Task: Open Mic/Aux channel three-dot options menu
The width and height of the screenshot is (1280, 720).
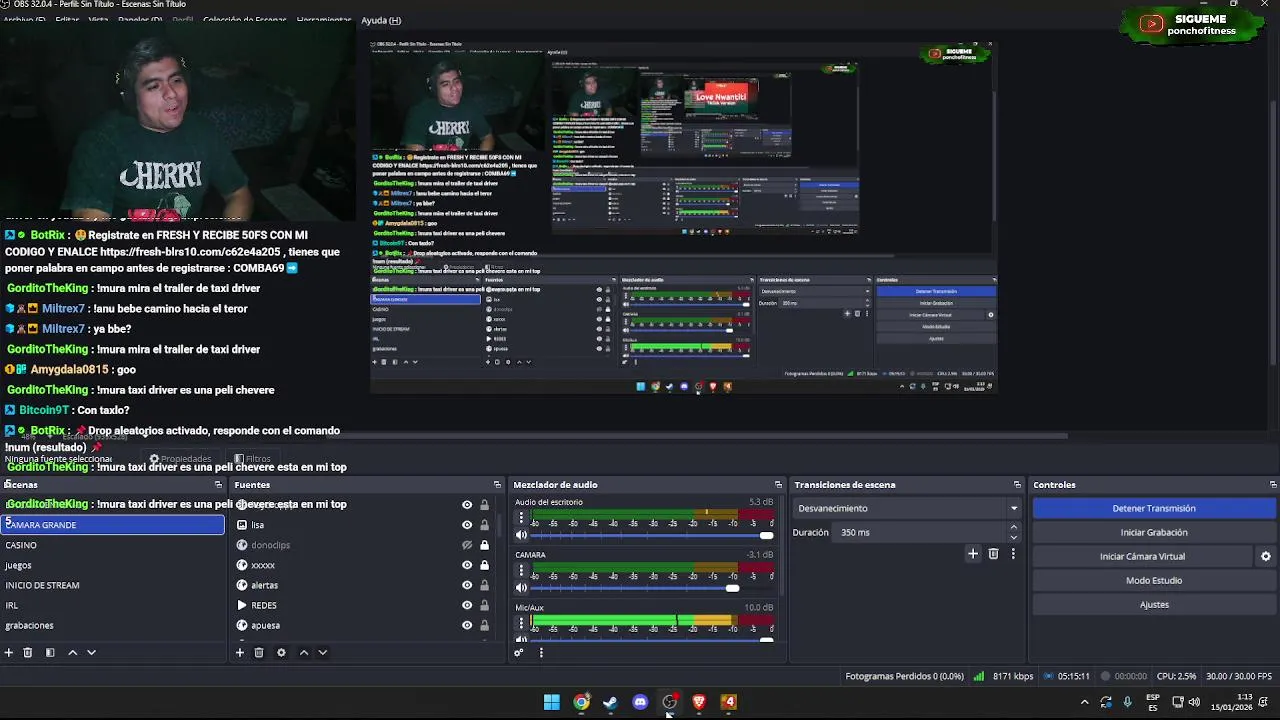Action: (x=521, y=624)
